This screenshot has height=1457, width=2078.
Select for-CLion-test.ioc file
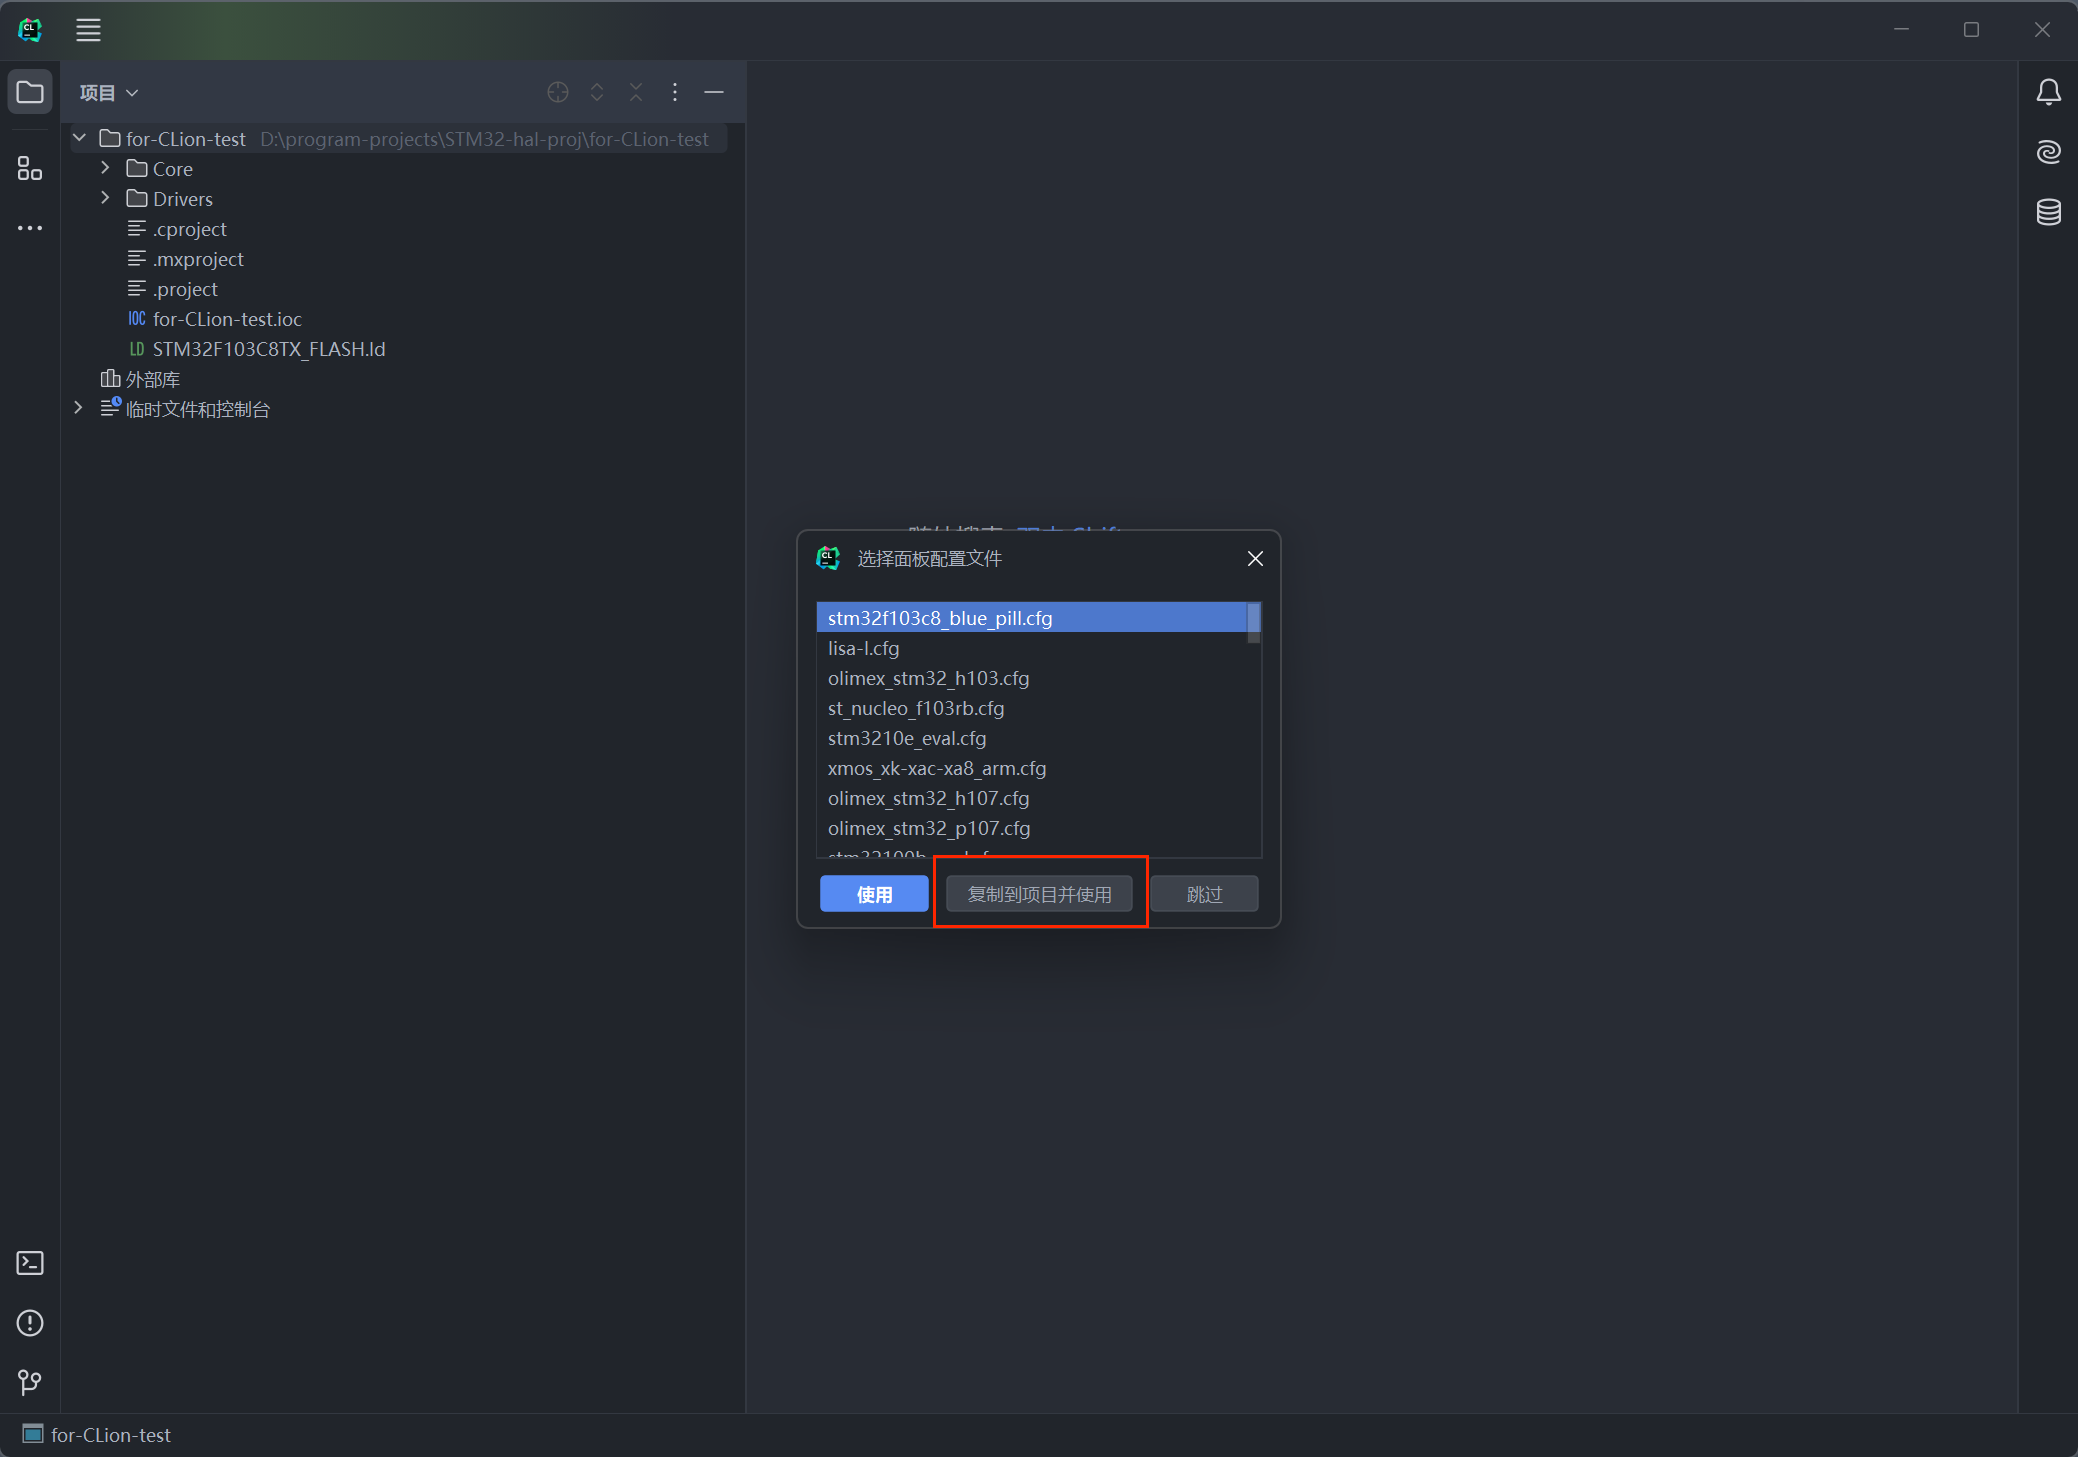click(x=215, y=319)
